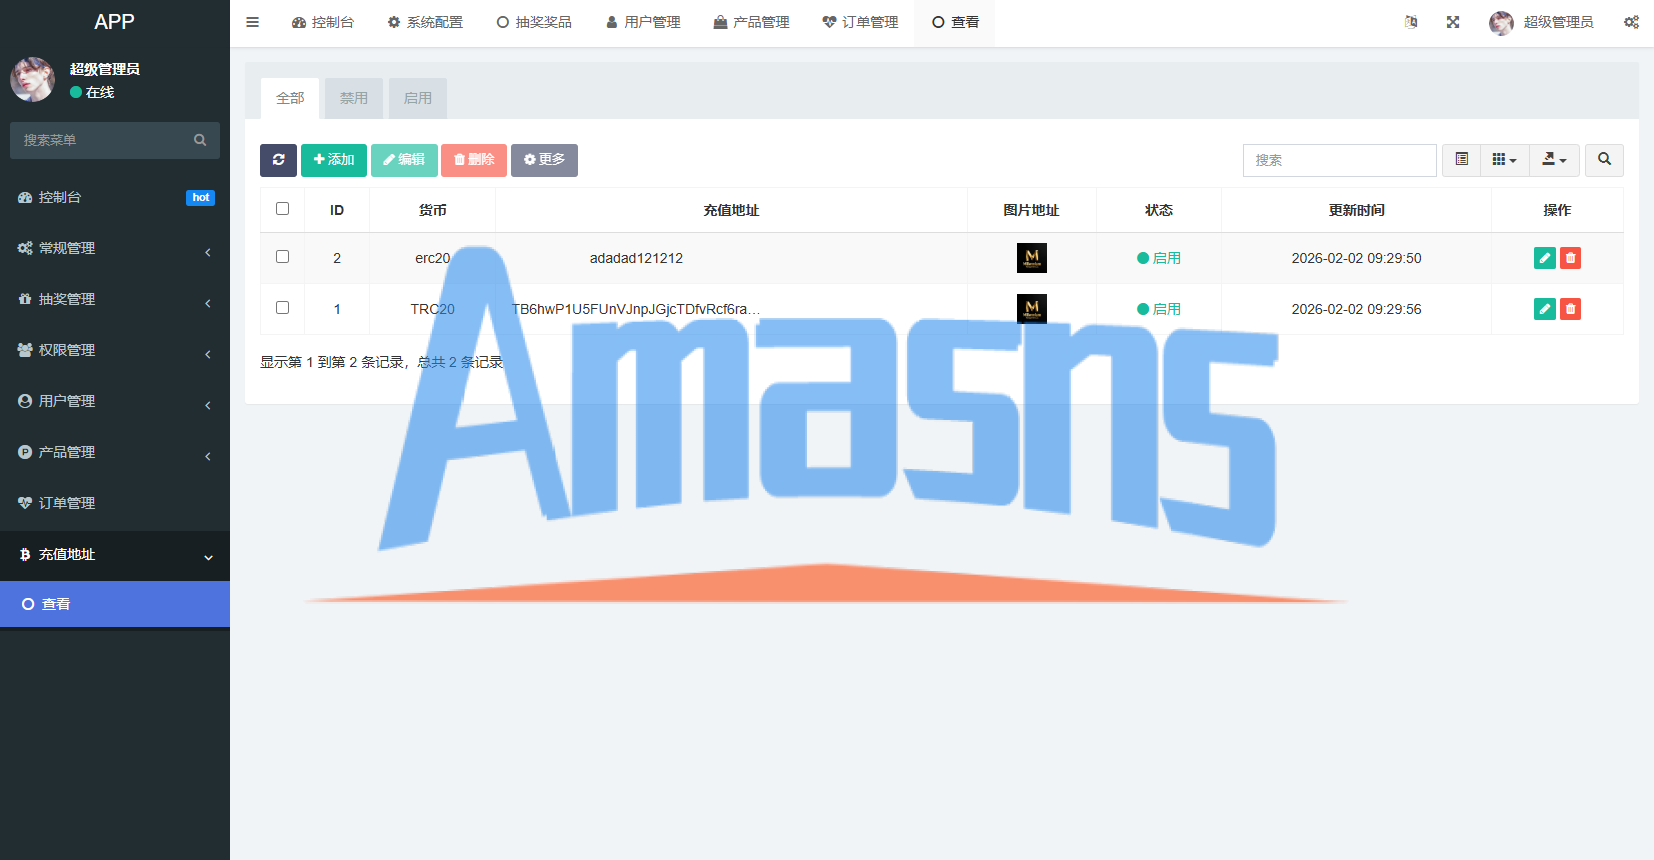Image resolution: width=1654 pixels, height=860 pixels.
Task: Expand 产品管理 sidebar menu
Action: pos(115,452)
